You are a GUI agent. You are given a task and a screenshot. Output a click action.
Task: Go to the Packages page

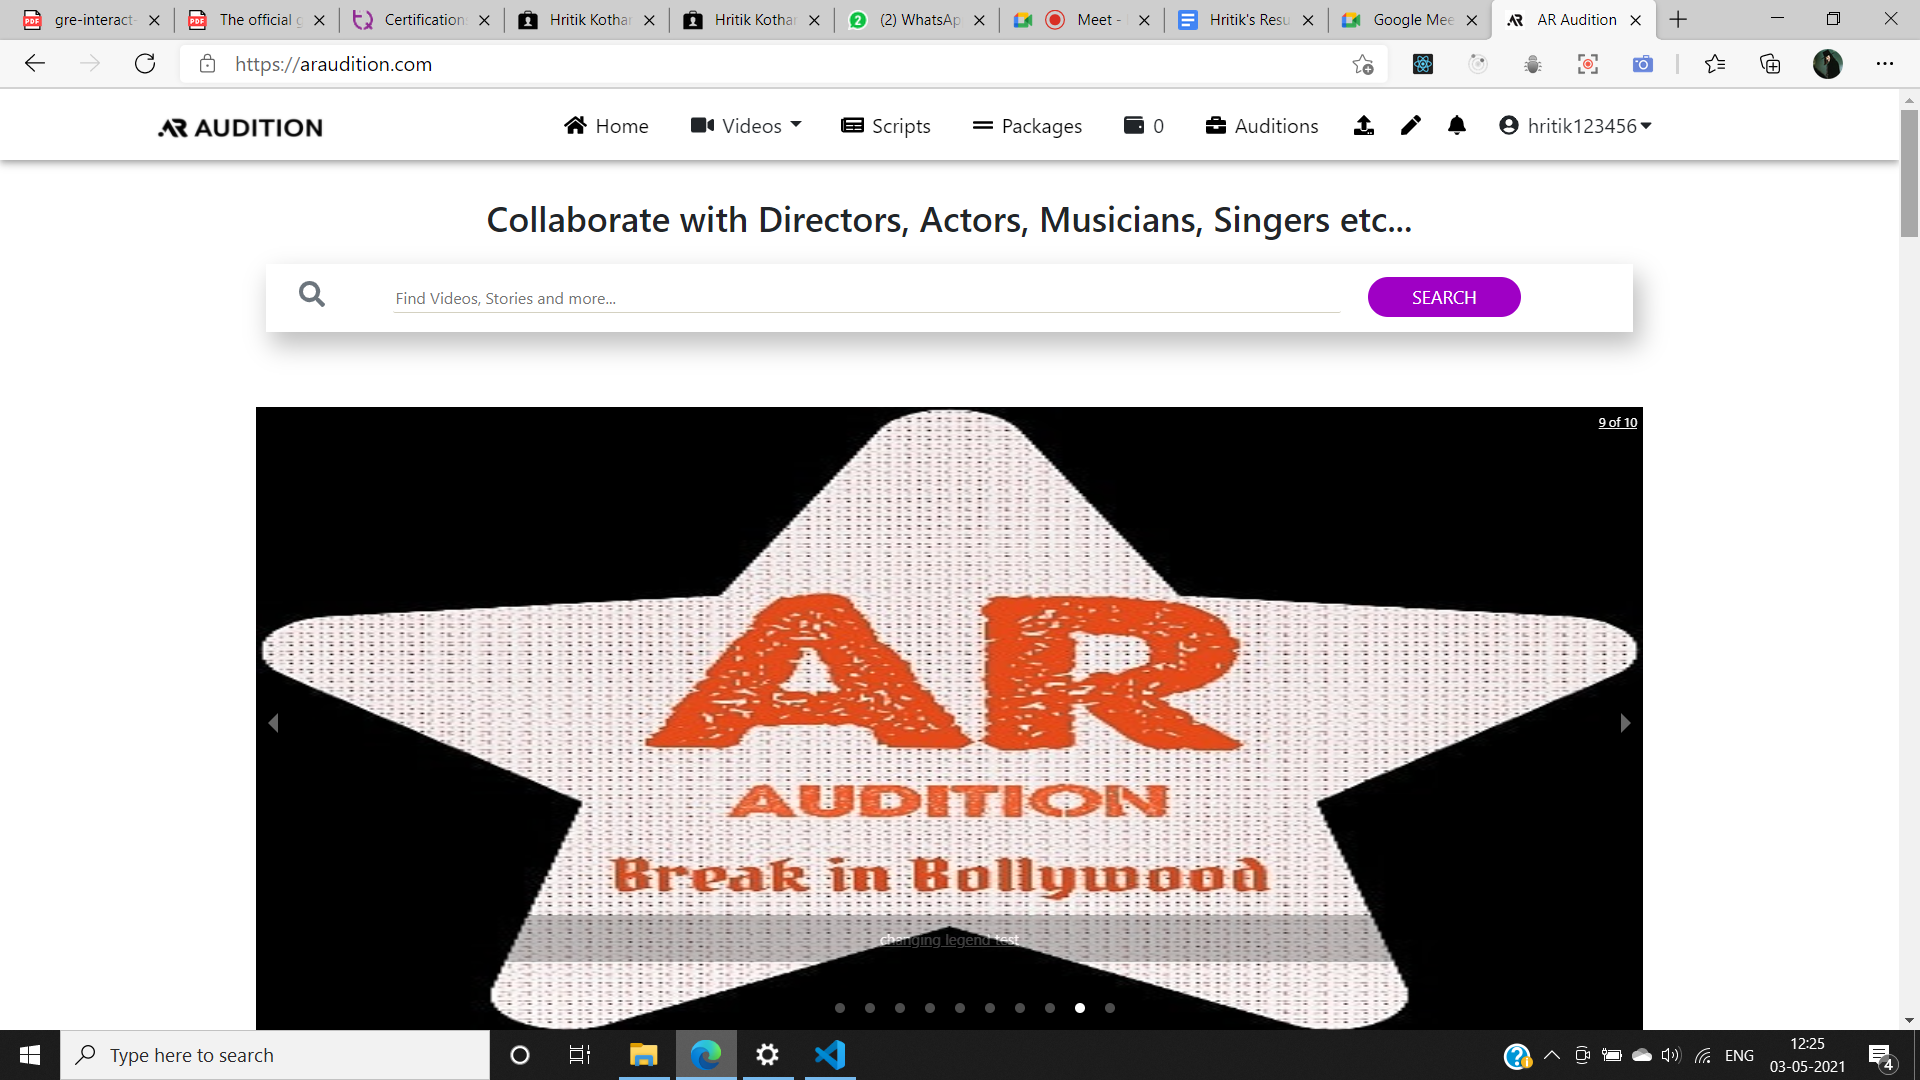click(1027, 126)
